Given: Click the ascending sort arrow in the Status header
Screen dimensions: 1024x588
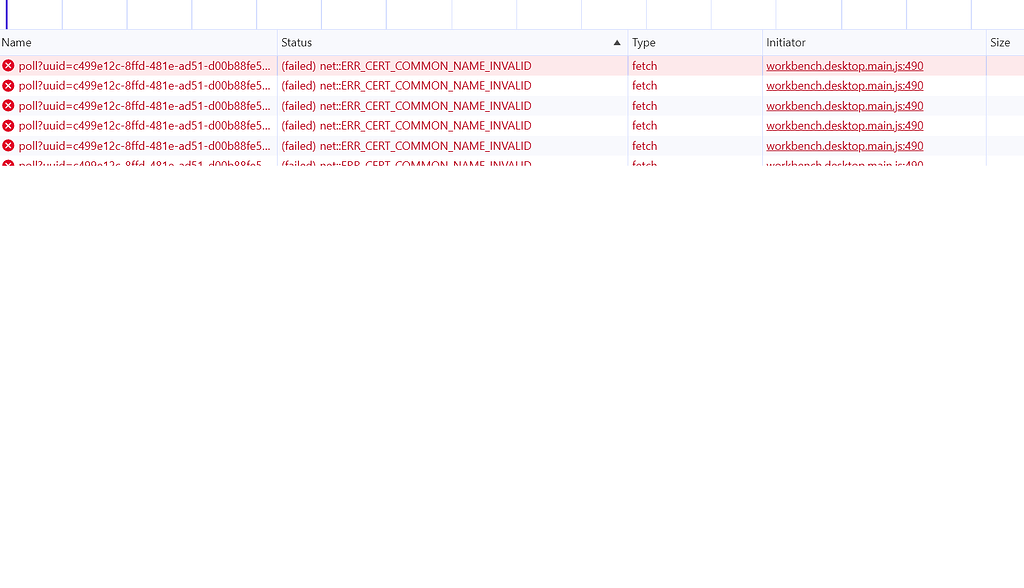Looking at the screenshot, I should [x=617, y=42].
